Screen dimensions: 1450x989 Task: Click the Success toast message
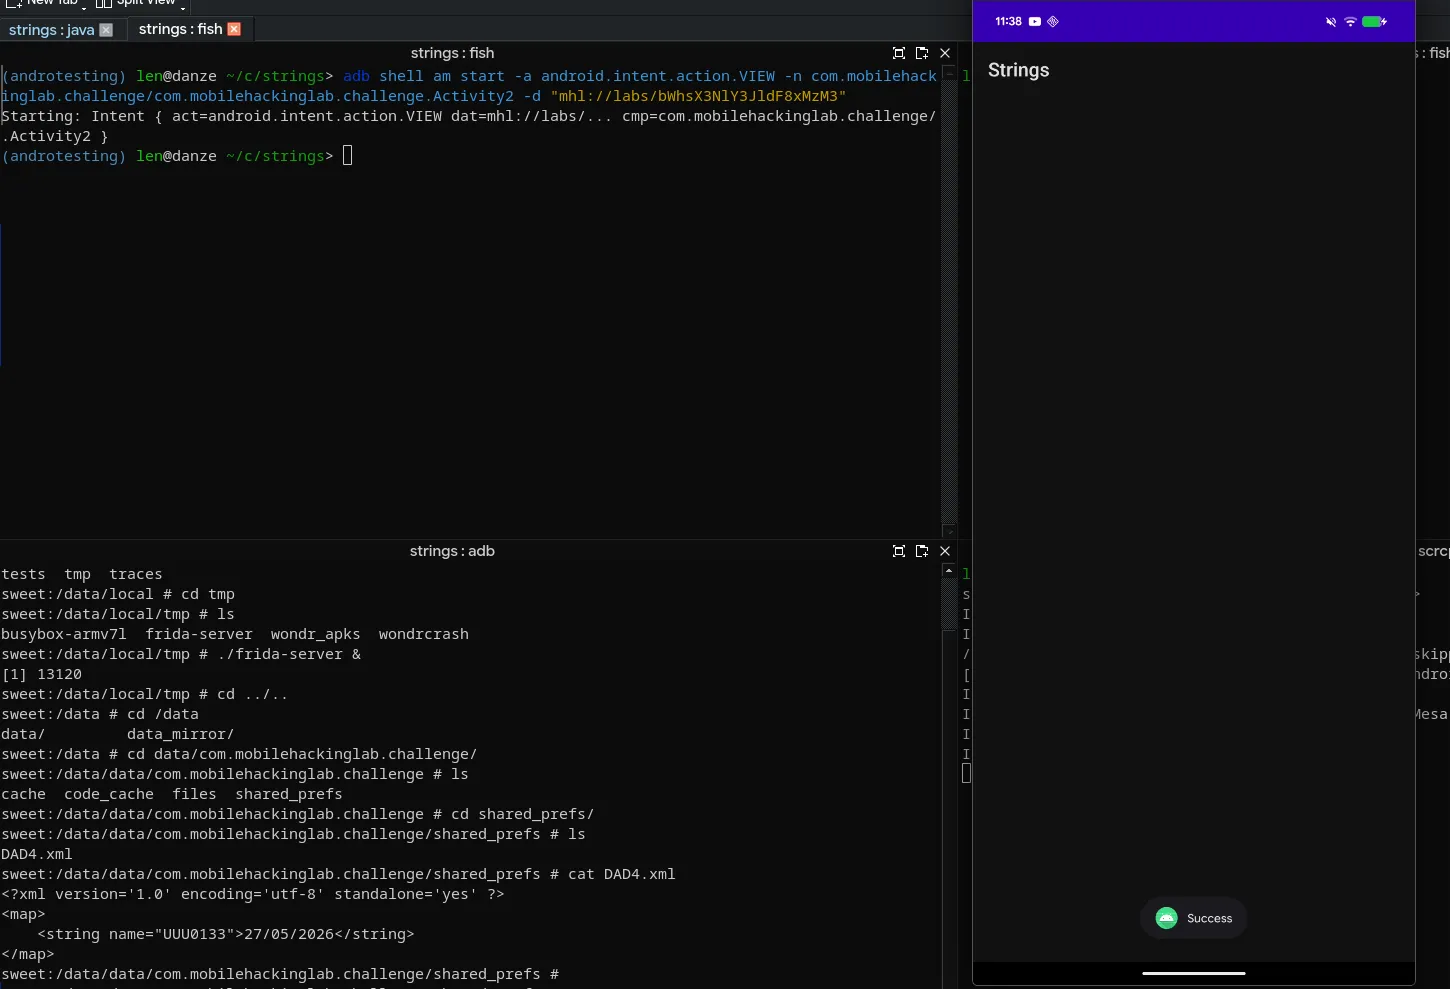(x=1193, y=918)
